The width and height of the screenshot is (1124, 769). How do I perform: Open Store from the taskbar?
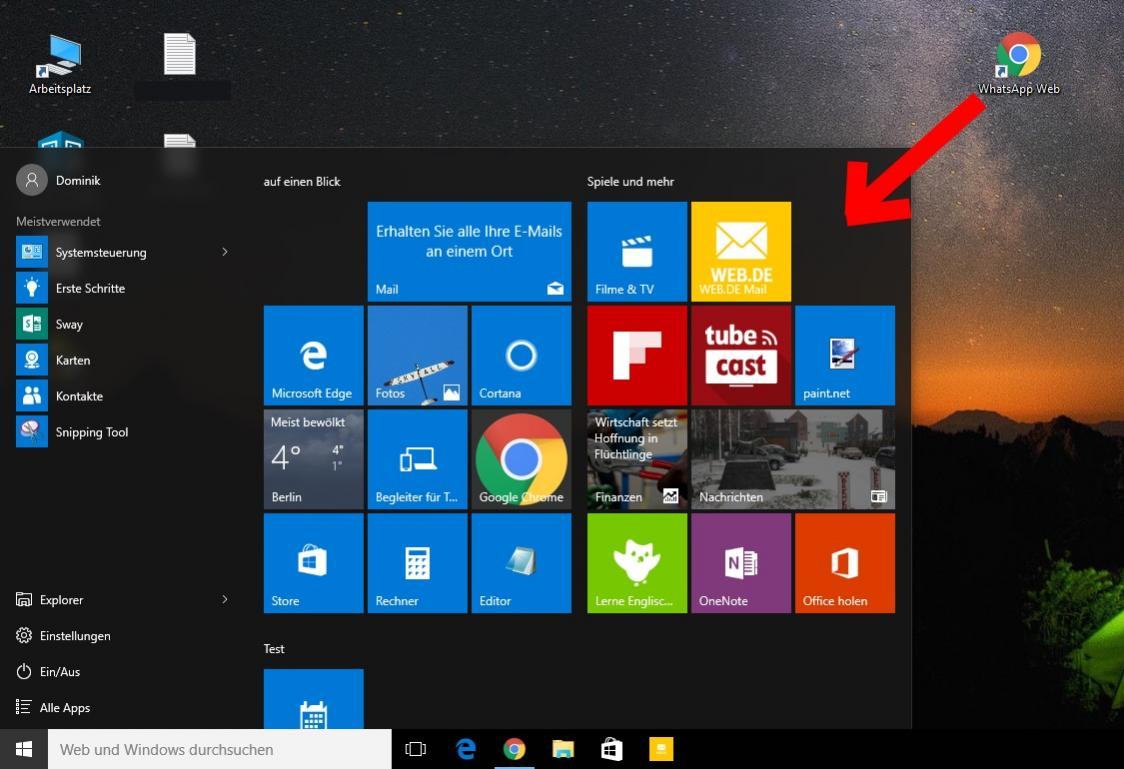coord(611,750)
